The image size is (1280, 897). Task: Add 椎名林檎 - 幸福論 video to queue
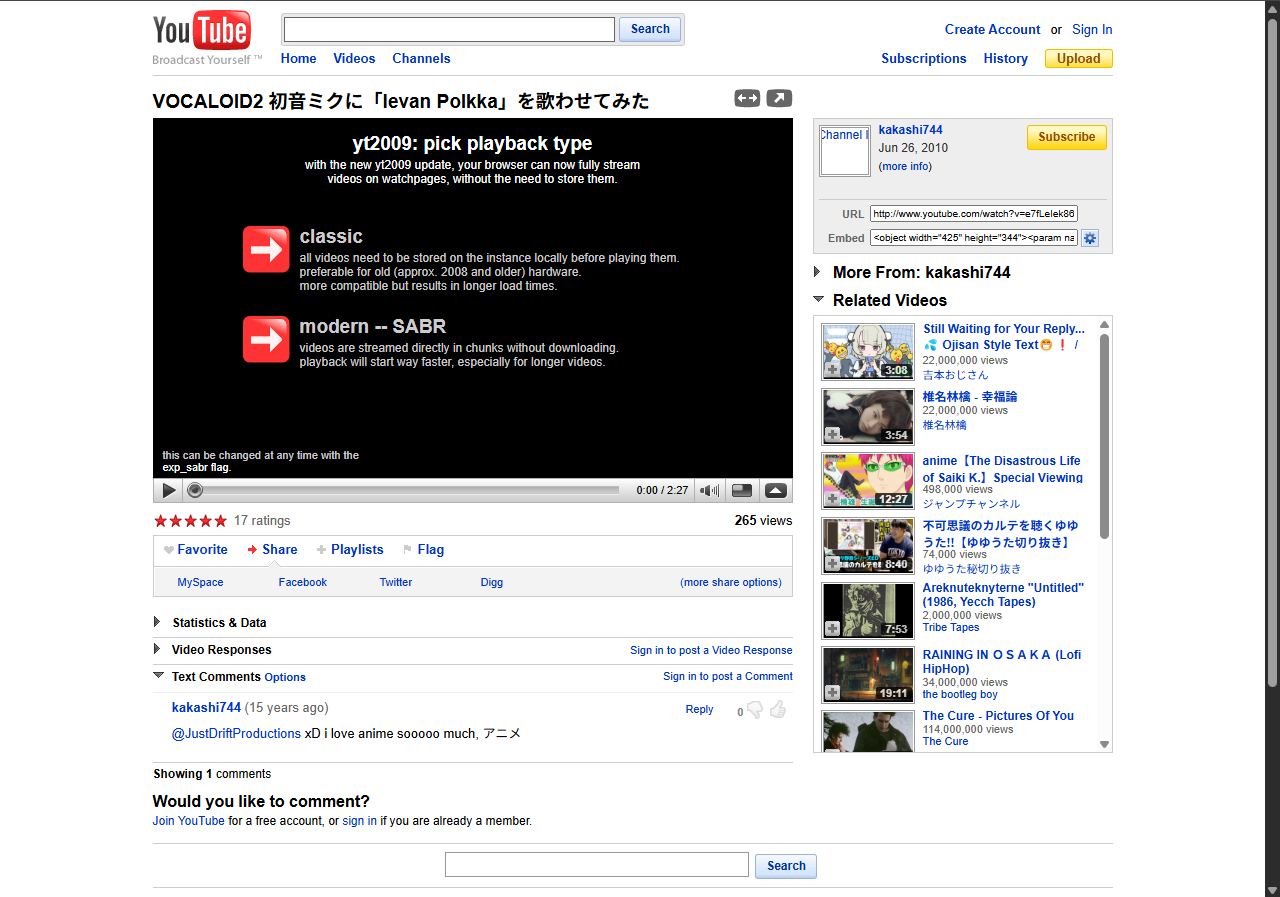pos(832,435)
